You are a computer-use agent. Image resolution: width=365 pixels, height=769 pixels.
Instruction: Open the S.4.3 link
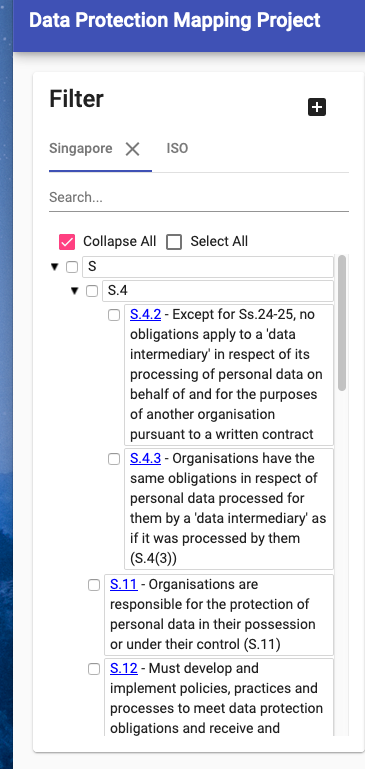(x=146, y=458)
